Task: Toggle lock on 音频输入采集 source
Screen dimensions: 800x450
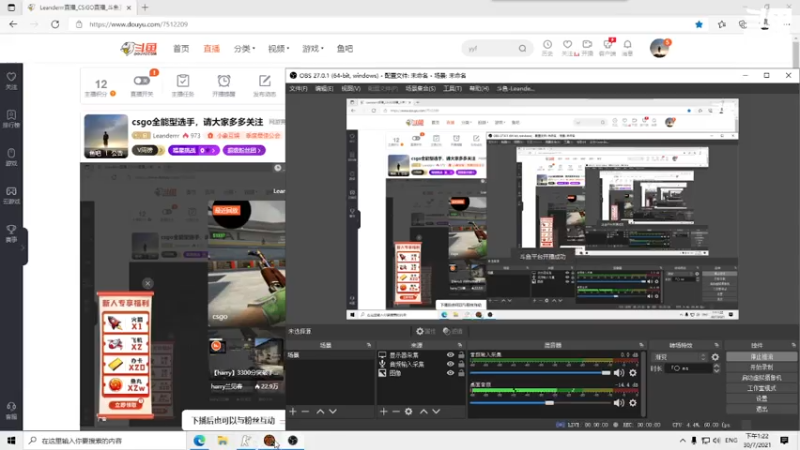Action: [461, 364]
